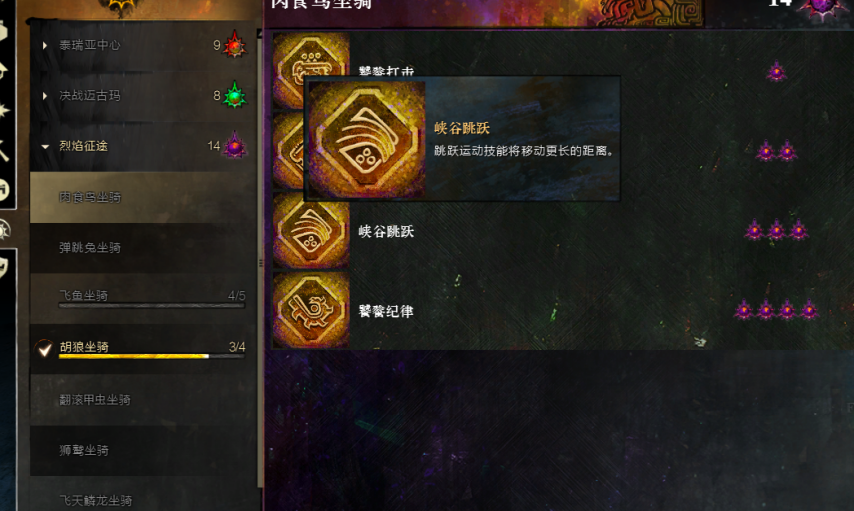Click the 峡谷跳跃 mastery icon in the list

click(311, 231)
